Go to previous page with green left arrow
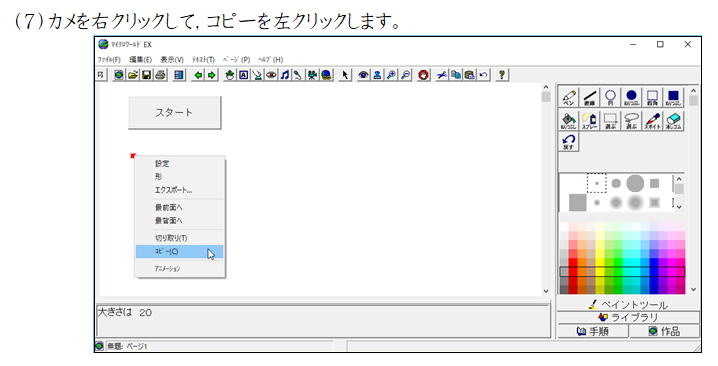The height and width of the screenshot is (366, 718). pyautogui.click(x=197, y=75)
